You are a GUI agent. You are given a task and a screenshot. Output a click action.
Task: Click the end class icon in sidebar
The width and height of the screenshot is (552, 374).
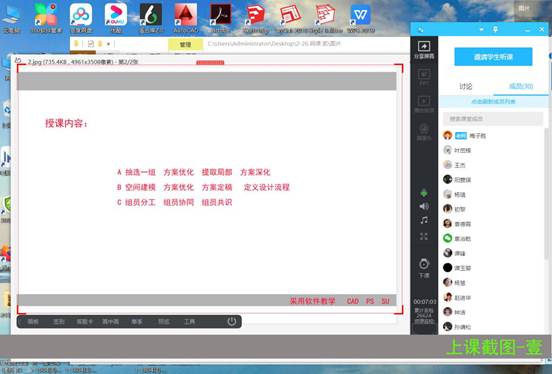tap(424, 268)
